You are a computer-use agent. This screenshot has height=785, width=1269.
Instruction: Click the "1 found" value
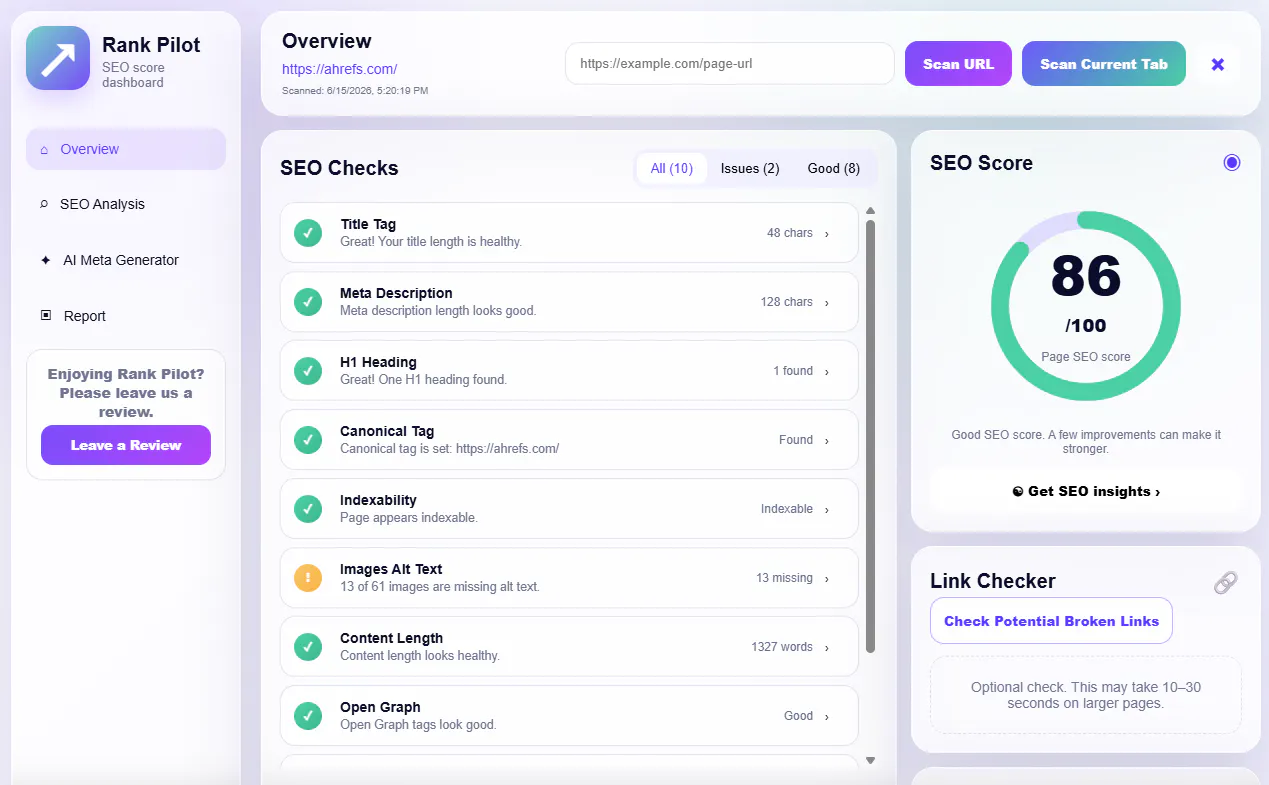tap(793, 371)
